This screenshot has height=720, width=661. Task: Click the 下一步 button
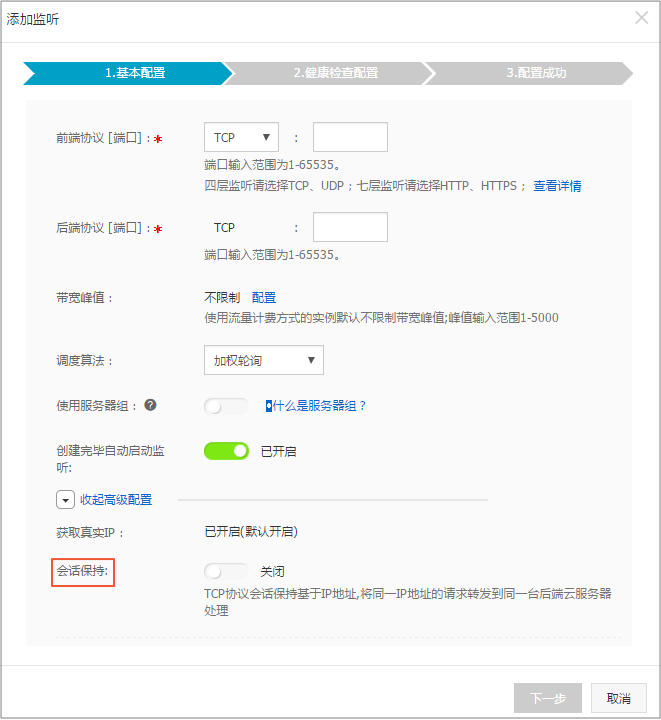(x=547, y=698)
